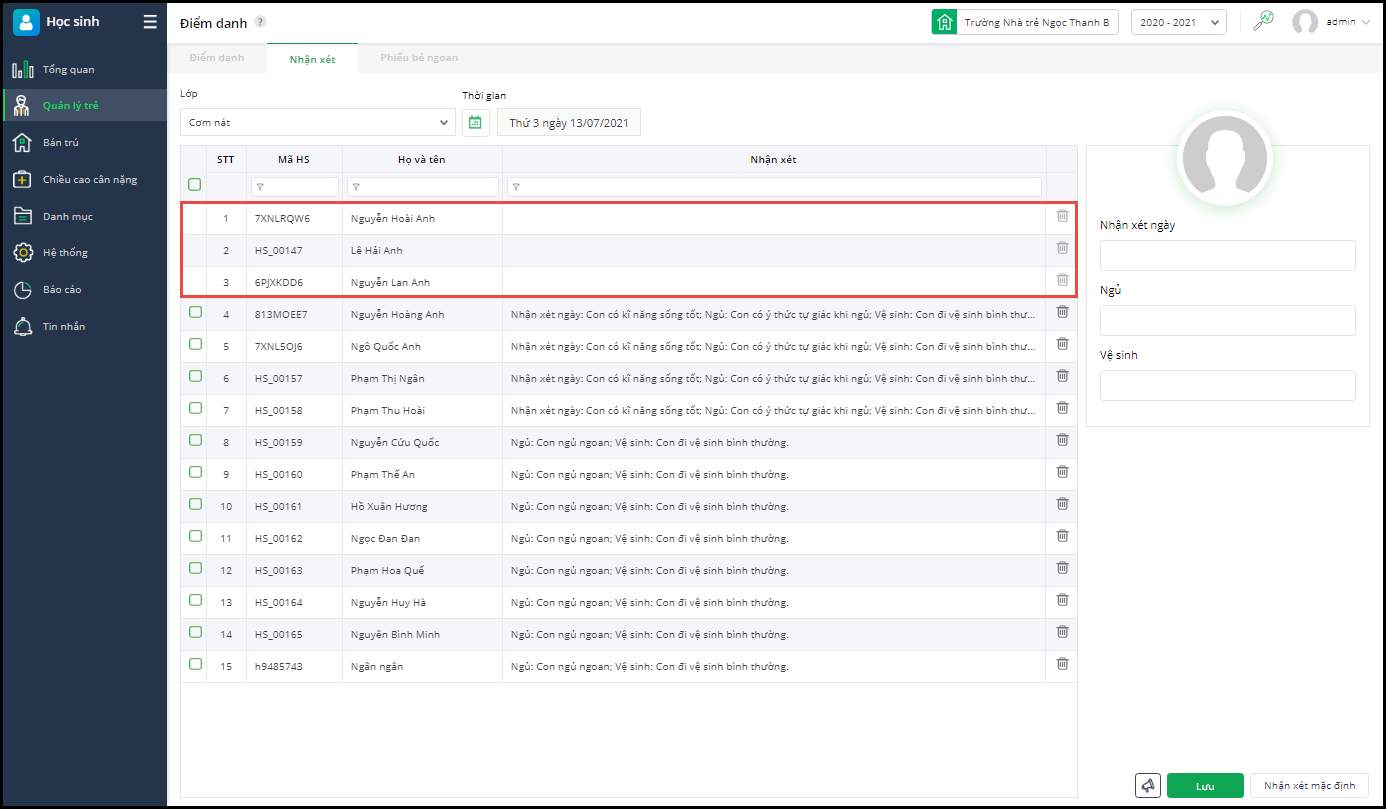
Task: Toggle the select-all checkbox in table header
Action: [194, 184]
